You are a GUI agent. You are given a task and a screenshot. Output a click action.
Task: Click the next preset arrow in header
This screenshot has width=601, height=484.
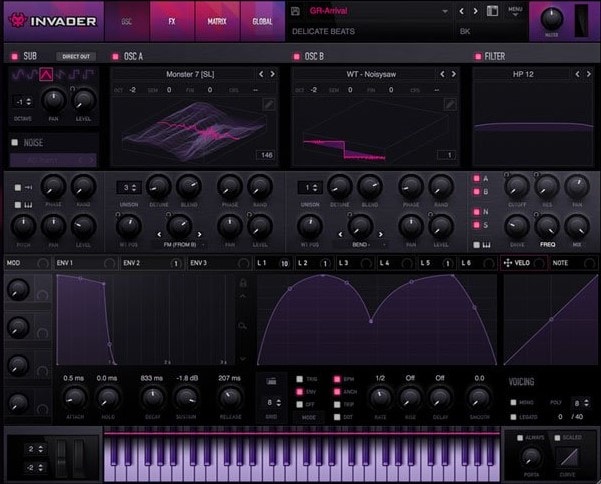476,11
